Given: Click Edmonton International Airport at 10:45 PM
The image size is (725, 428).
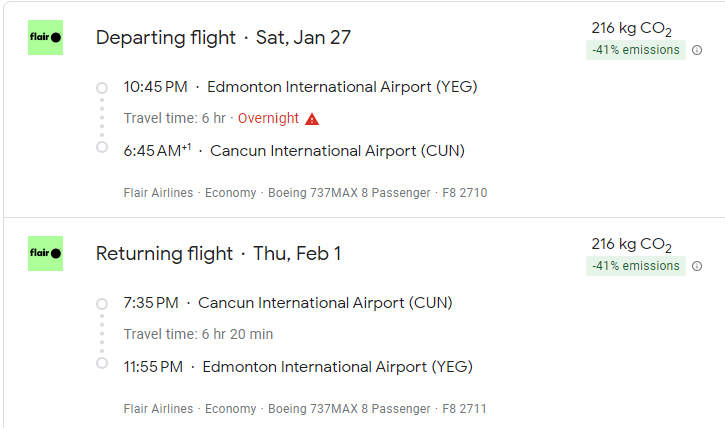Looking at the screenshot, I should (x=342, y=87).
